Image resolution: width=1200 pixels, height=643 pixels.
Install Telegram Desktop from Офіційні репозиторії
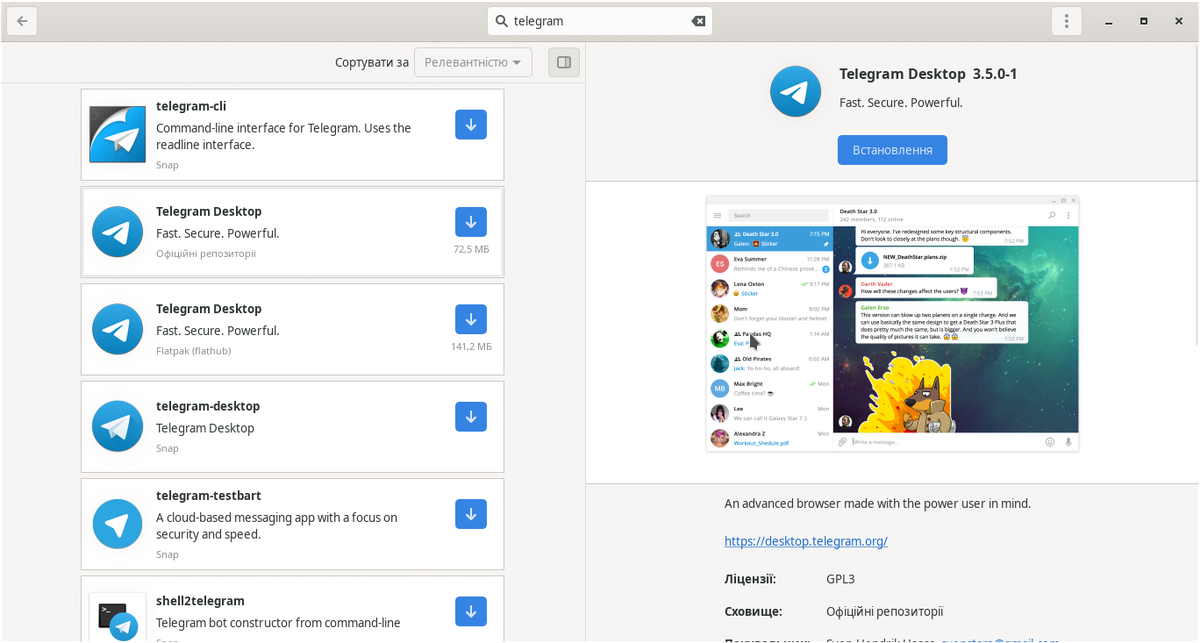point(471,222)
